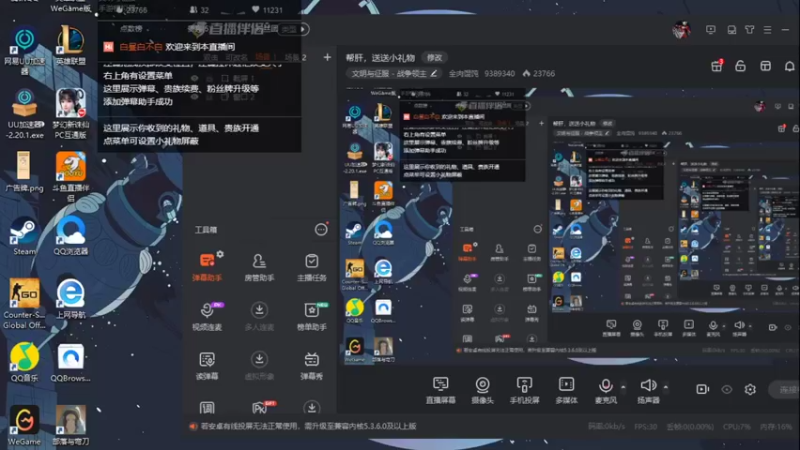Screen dimensions: 800x450
Task: Open notifications bell icon
Action: click(x=789, y=66)
